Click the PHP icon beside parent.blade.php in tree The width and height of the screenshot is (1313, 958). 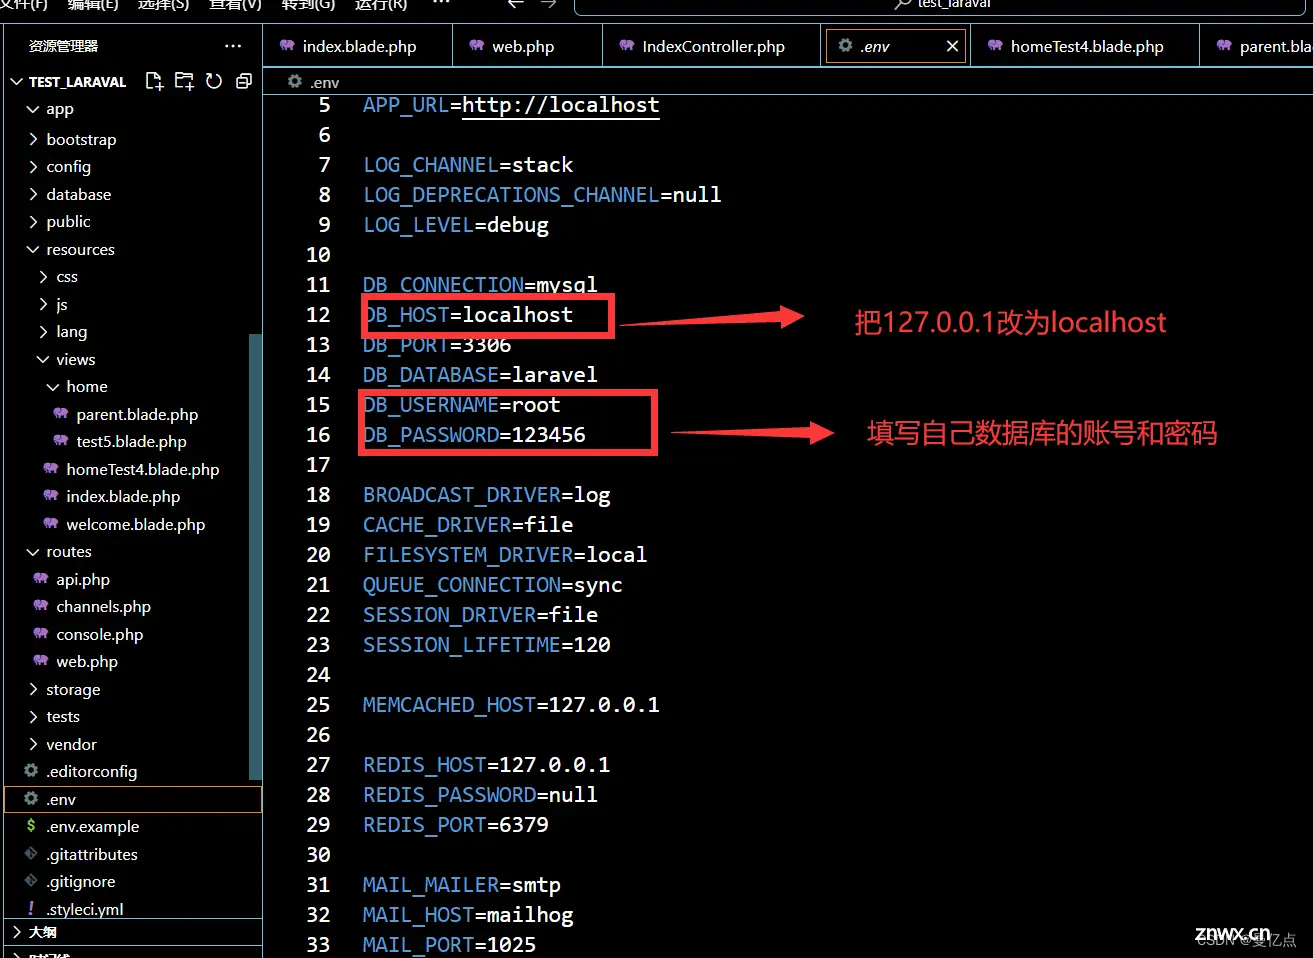click(x=61, y=414)
